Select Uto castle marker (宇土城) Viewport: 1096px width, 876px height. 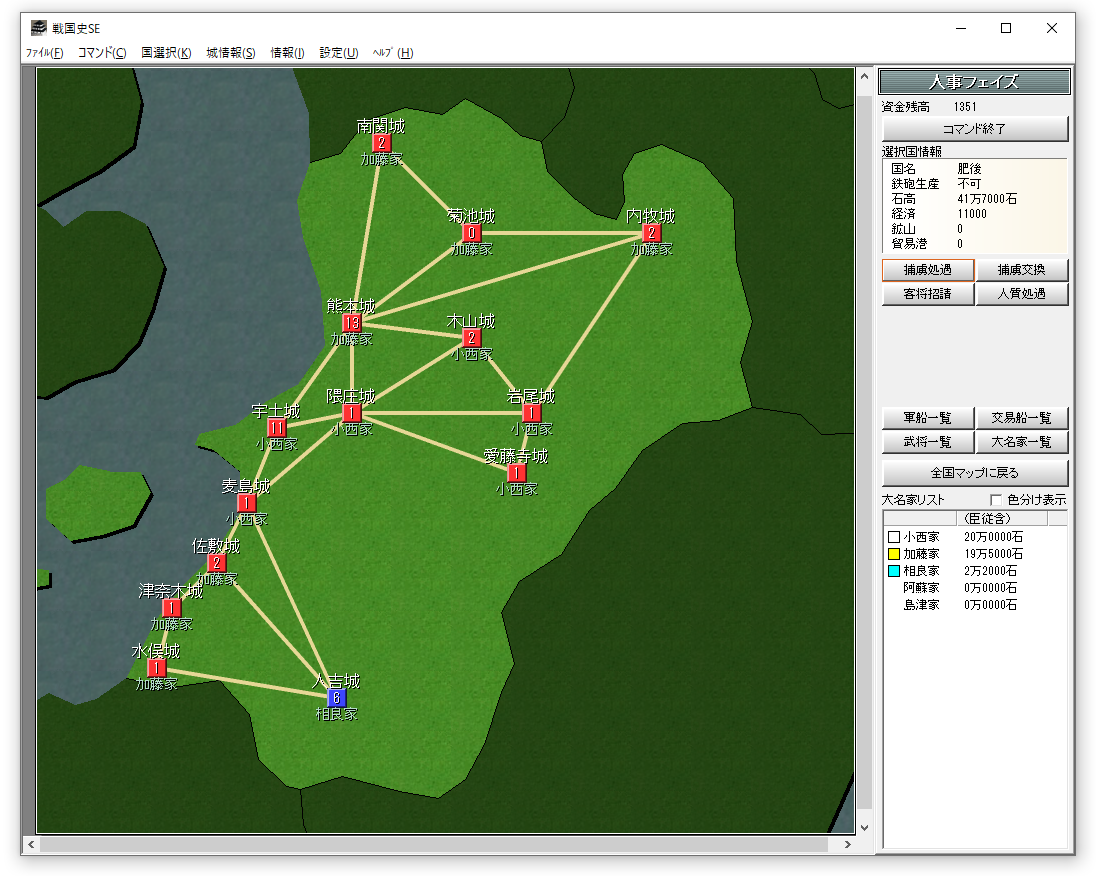(x=277, y=428)
